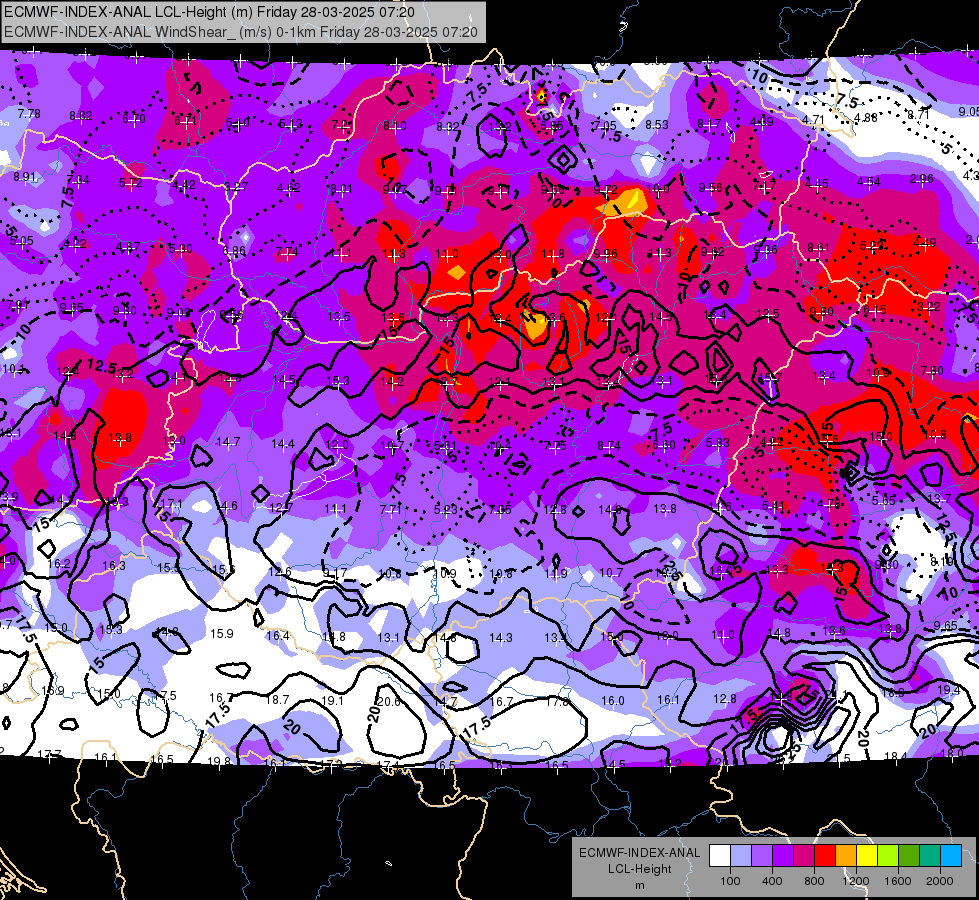Click the 2.96 wind shear value
This screenshot has height=900, width=979.
pyautogui.click(x=922, y=179)
